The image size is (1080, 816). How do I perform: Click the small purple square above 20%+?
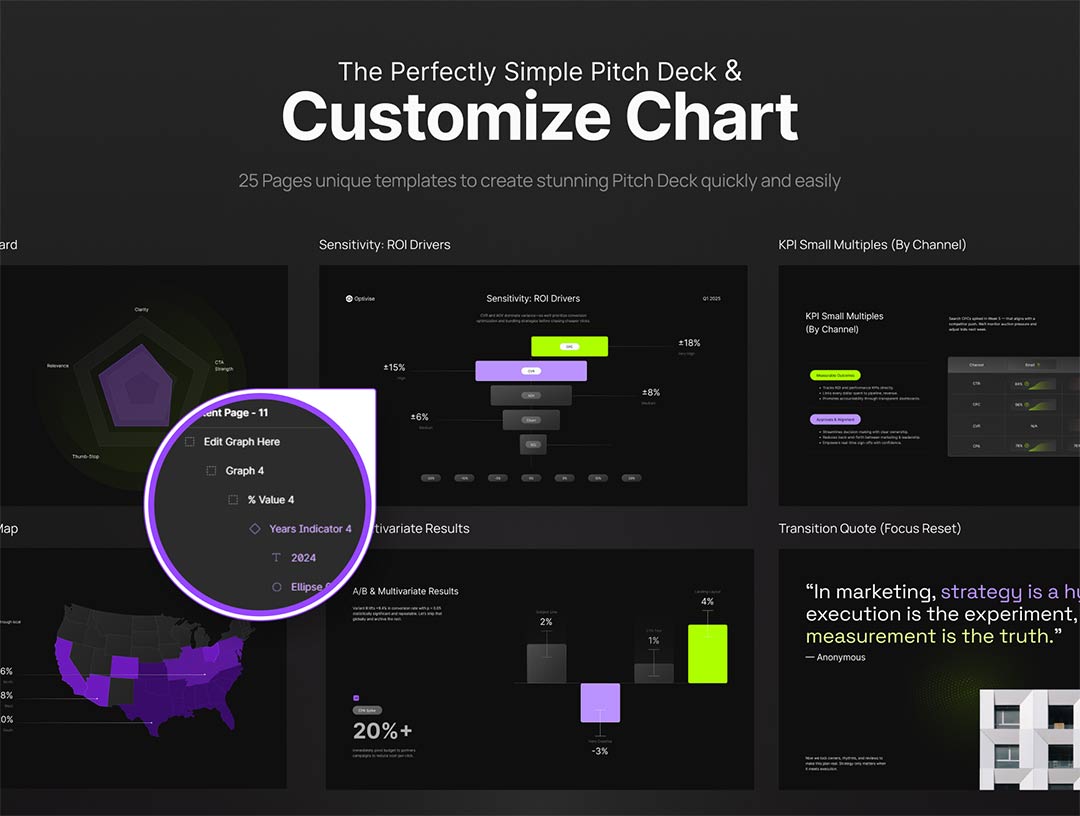click(356, 698)
